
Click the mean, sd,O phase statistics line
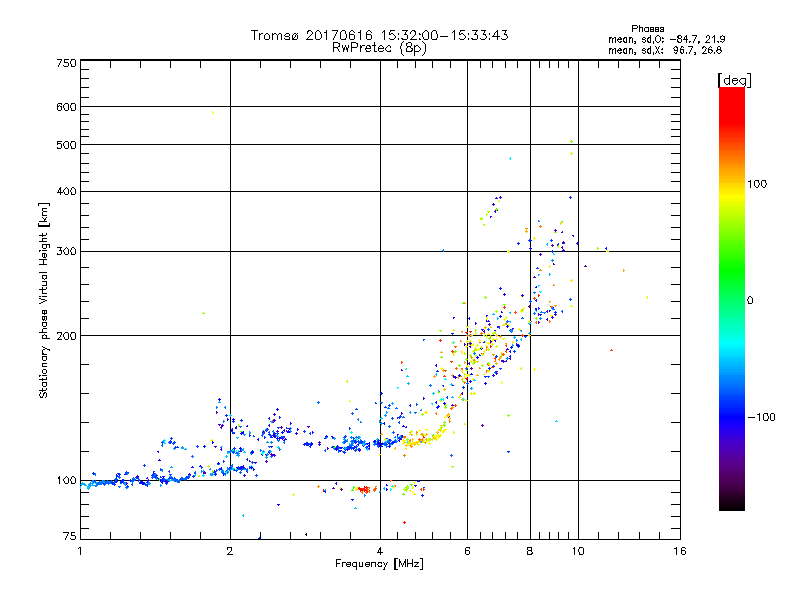coord(666,40)
